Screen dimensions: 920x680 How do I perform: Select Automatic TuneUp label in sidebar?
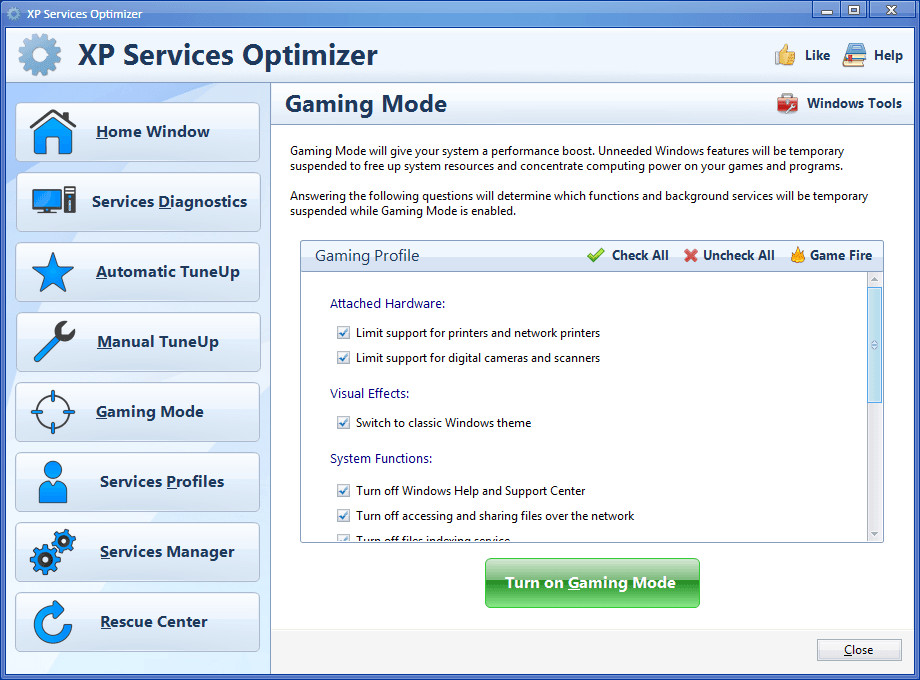click(x=168, y=272)
